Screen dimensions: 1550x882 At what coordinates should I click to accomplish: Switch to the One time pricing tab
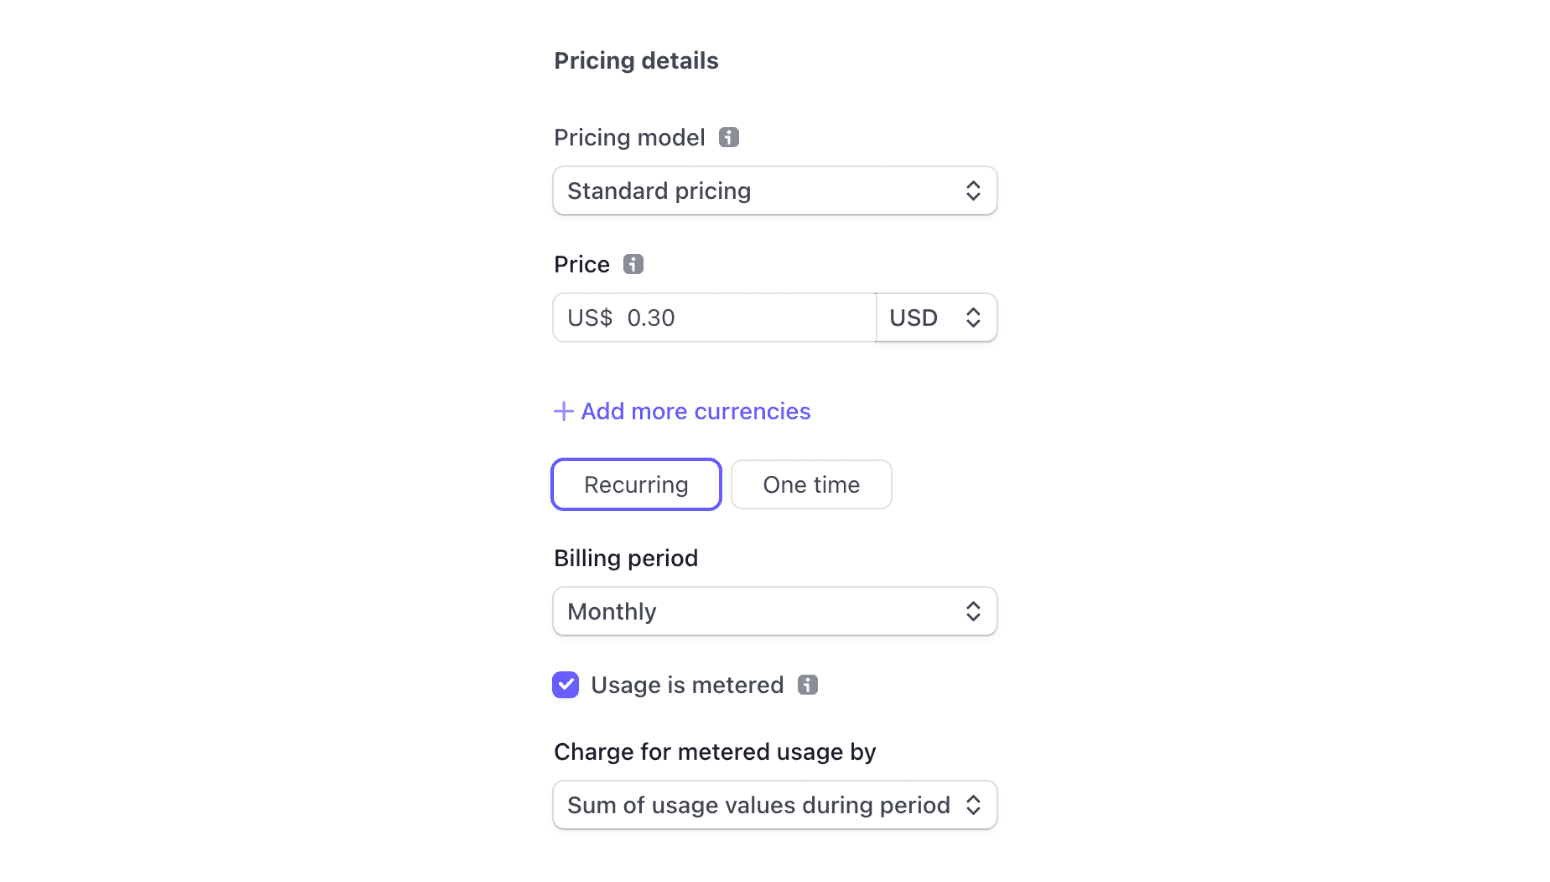tap(811, 484)
